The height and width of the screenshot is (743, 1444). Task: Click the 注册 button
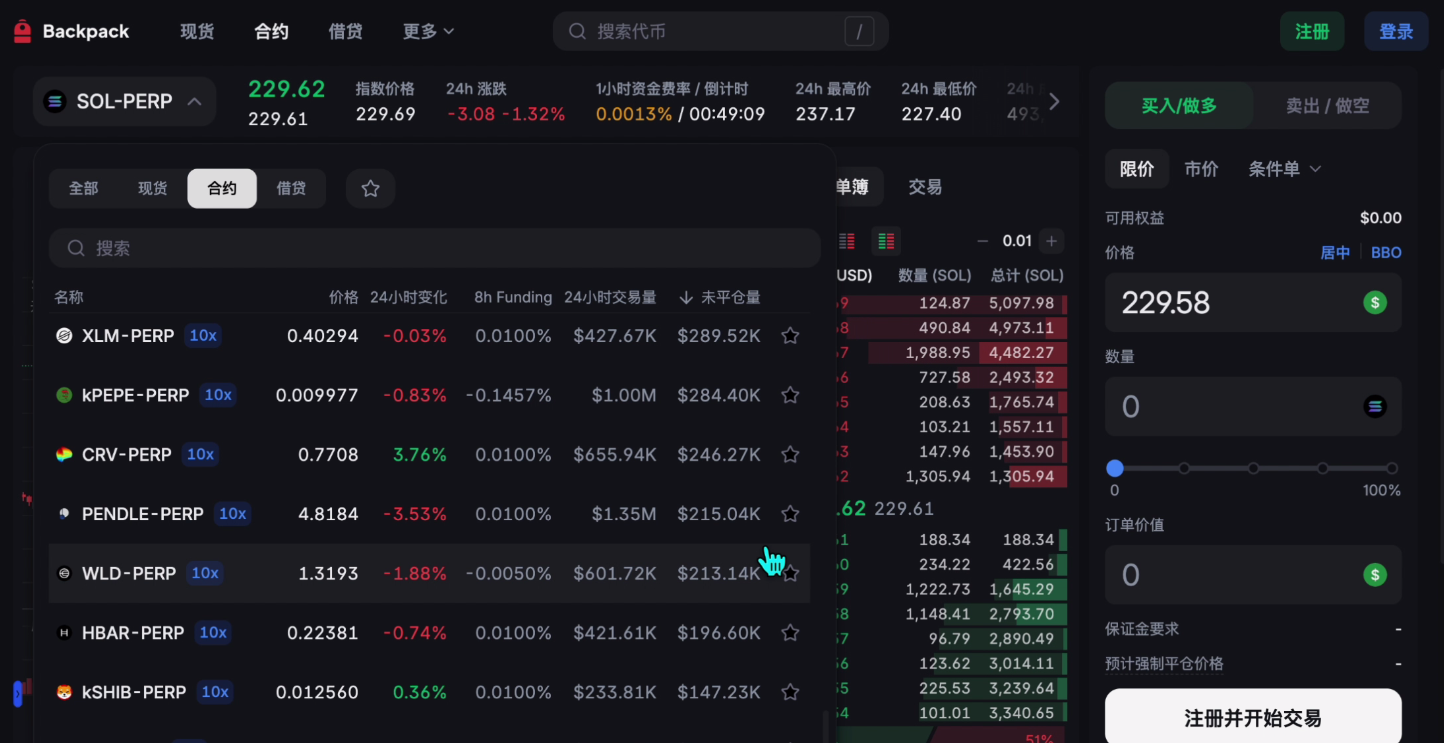tap(1311, 32)
